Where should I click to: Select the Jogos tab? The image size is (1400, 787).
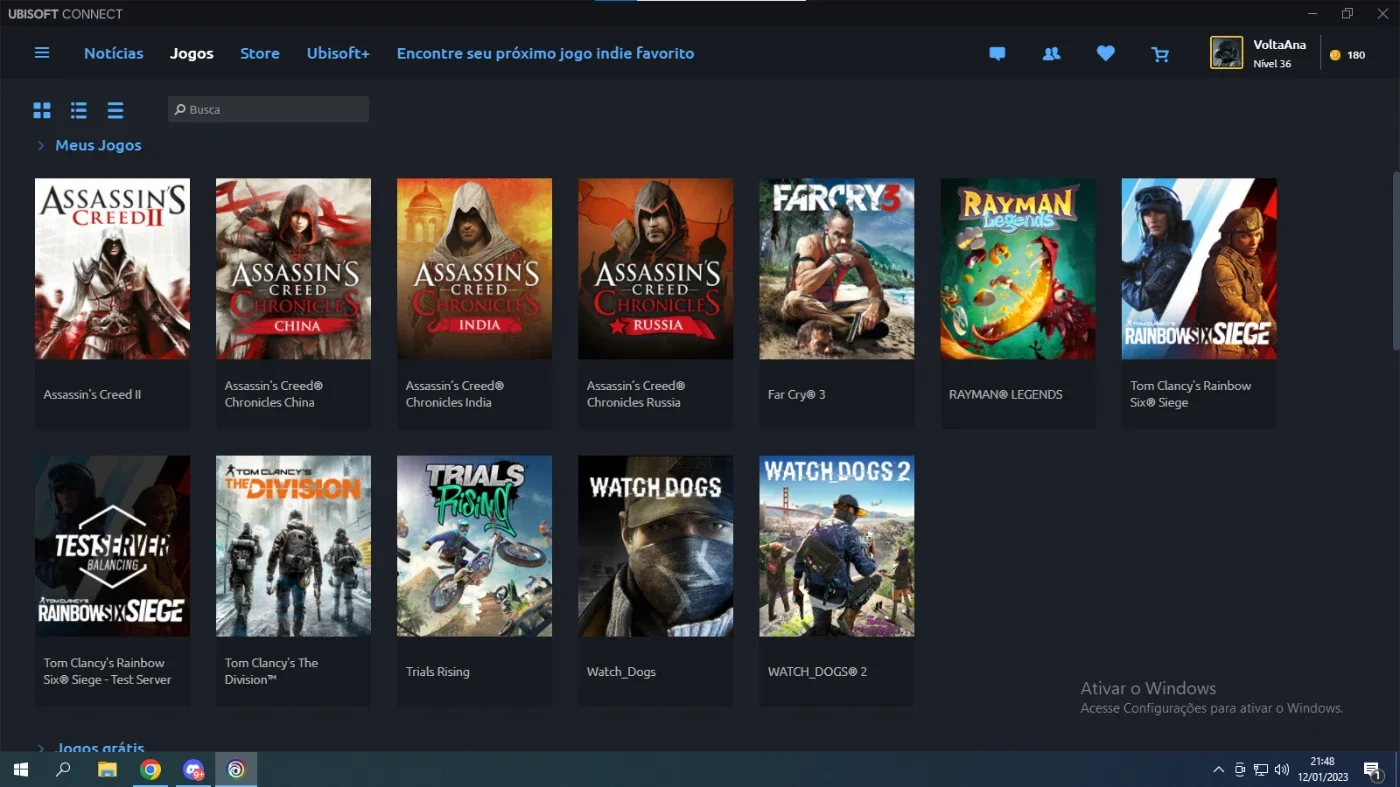(191, 53)
